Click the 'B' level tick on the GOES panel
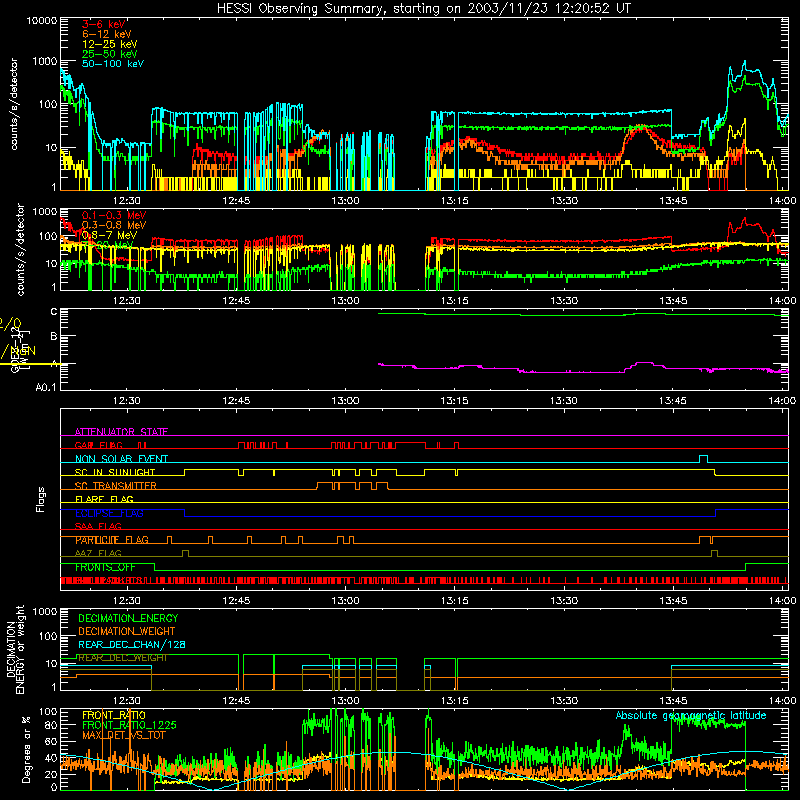This screenshot has width=800, height=800. (54, 336)
